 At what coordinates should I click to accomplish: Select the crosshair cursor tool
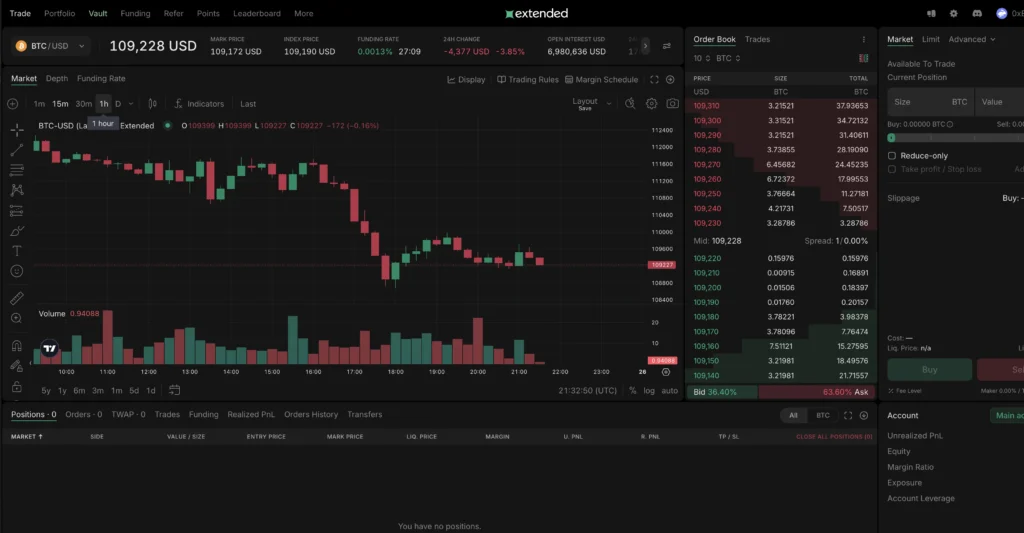17,130
